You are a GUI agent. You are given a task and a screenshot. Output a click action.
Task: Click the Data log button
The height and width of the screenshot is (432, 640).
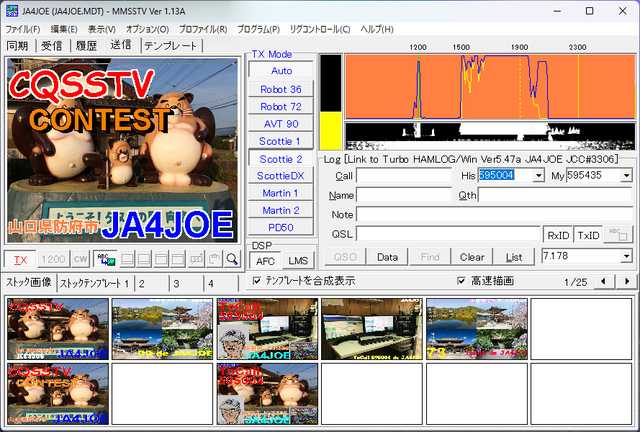[387, 257]
